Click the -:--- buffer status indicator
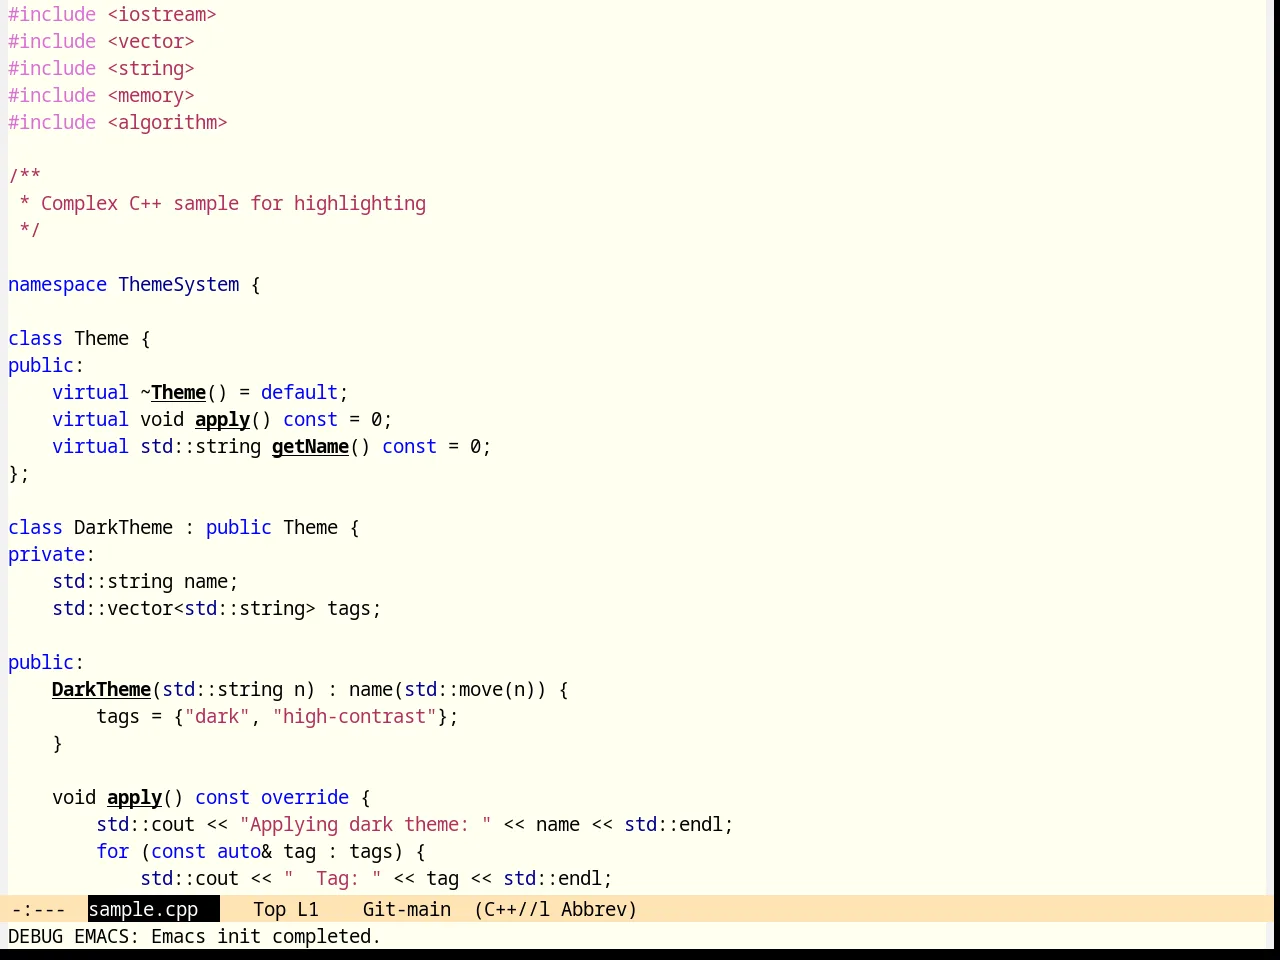Image resolution: width=1280 pixels, height=960 pixels. [x=38, y=909]
